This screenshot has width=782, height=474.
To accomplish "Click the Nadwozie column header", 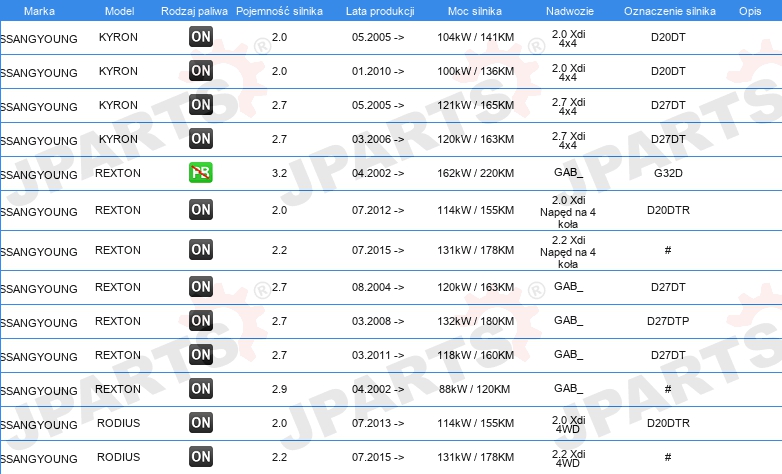I will coord(570,11).
